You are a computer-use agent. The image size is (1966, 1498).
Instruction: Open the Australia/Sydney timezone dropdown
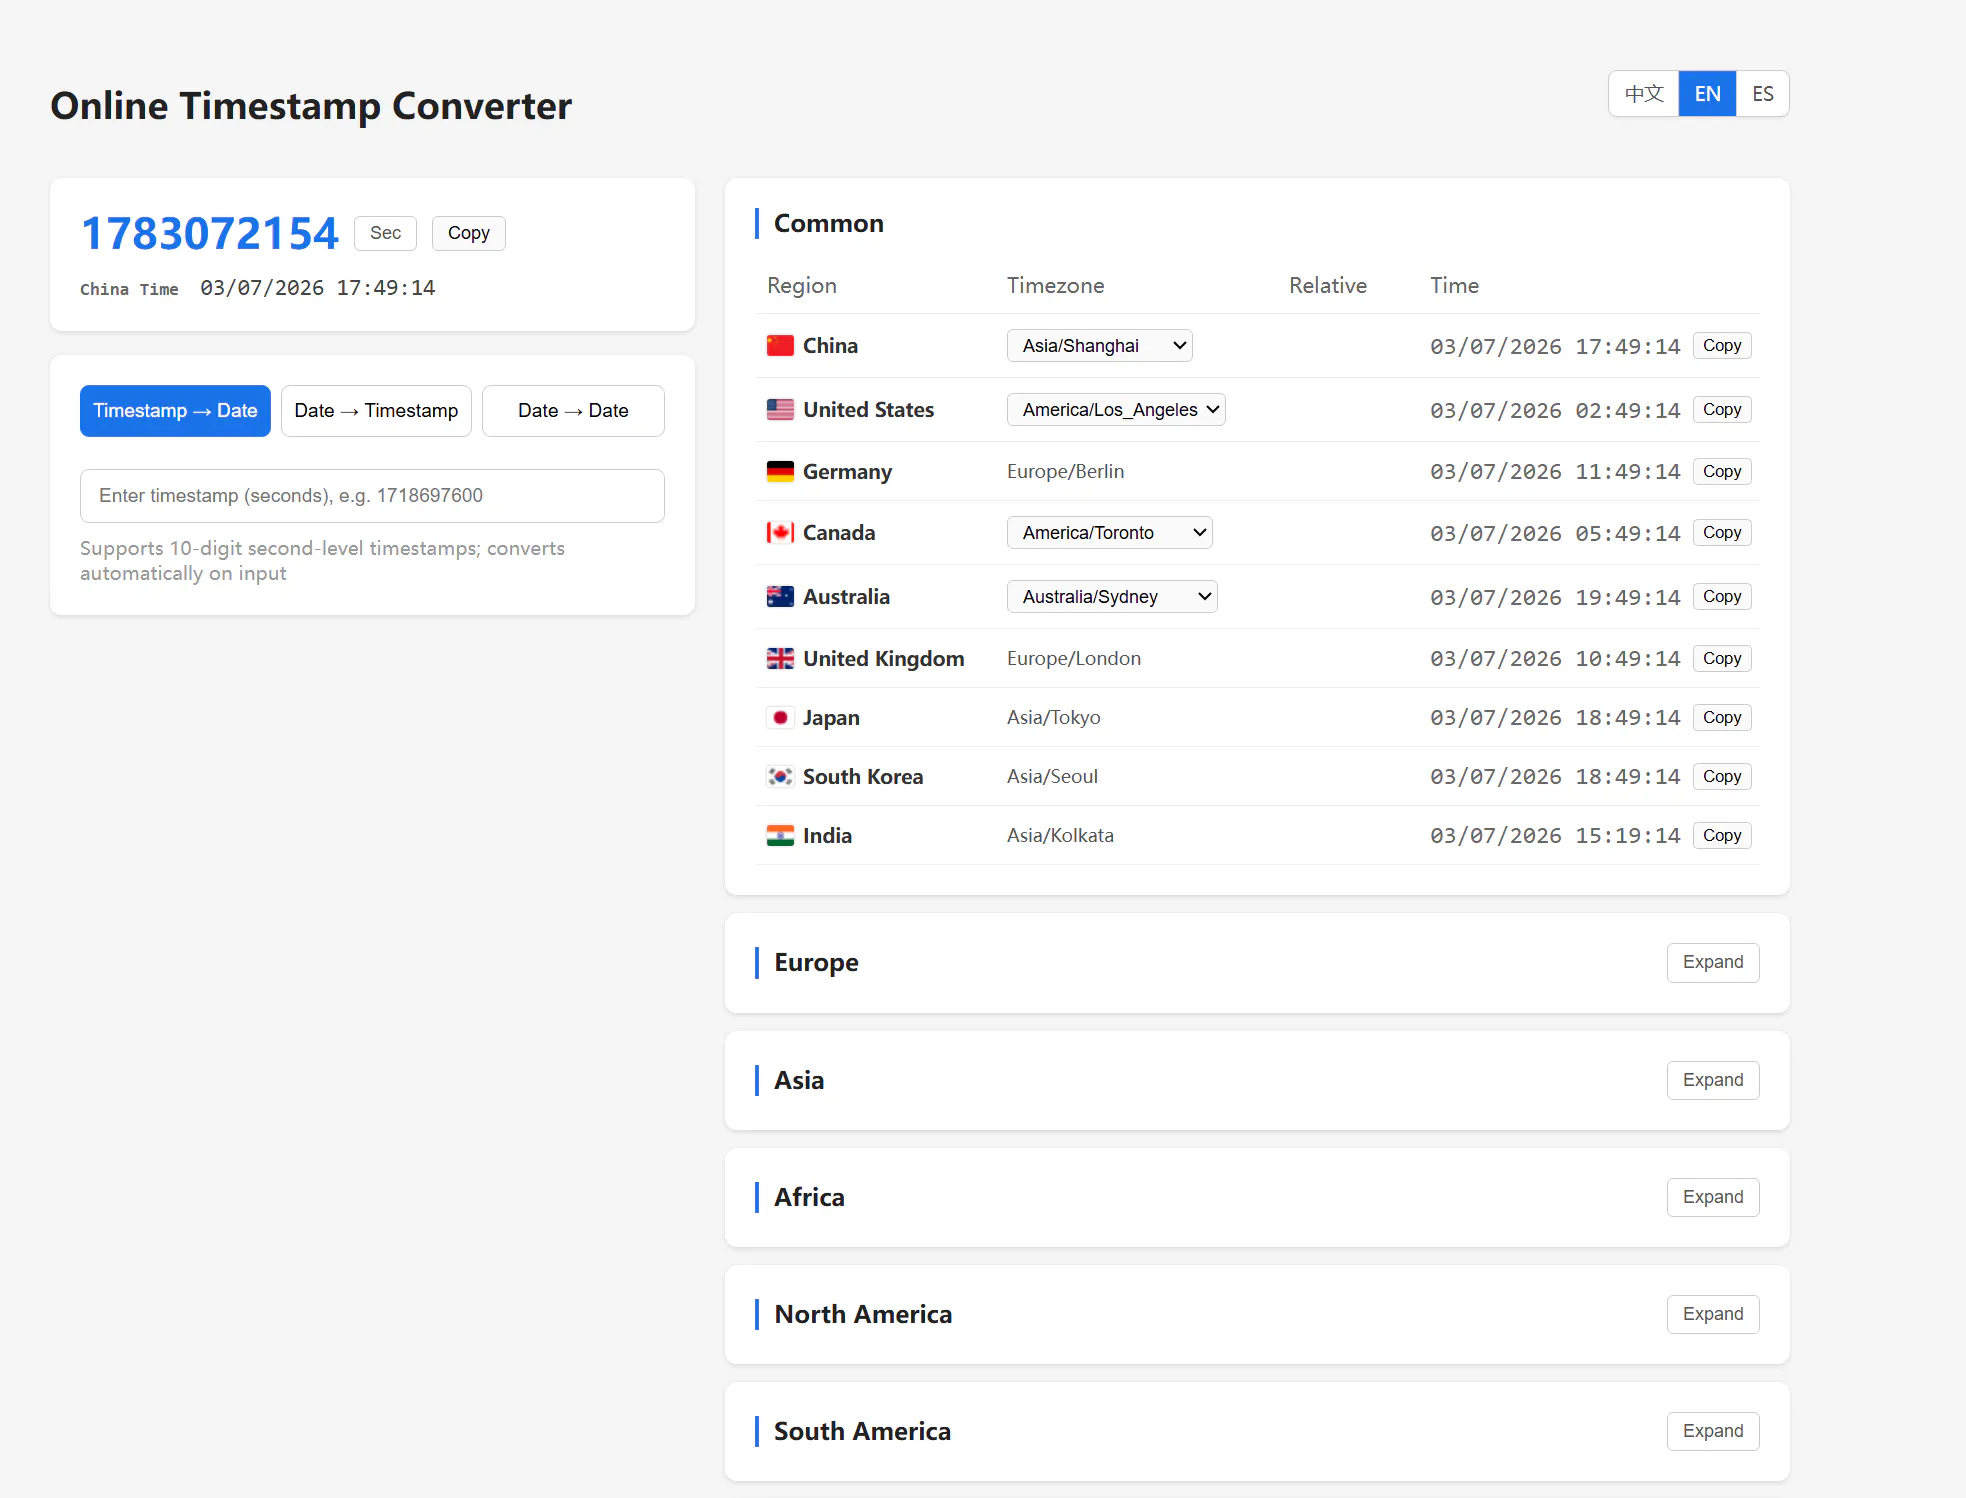click(1112, 597)
